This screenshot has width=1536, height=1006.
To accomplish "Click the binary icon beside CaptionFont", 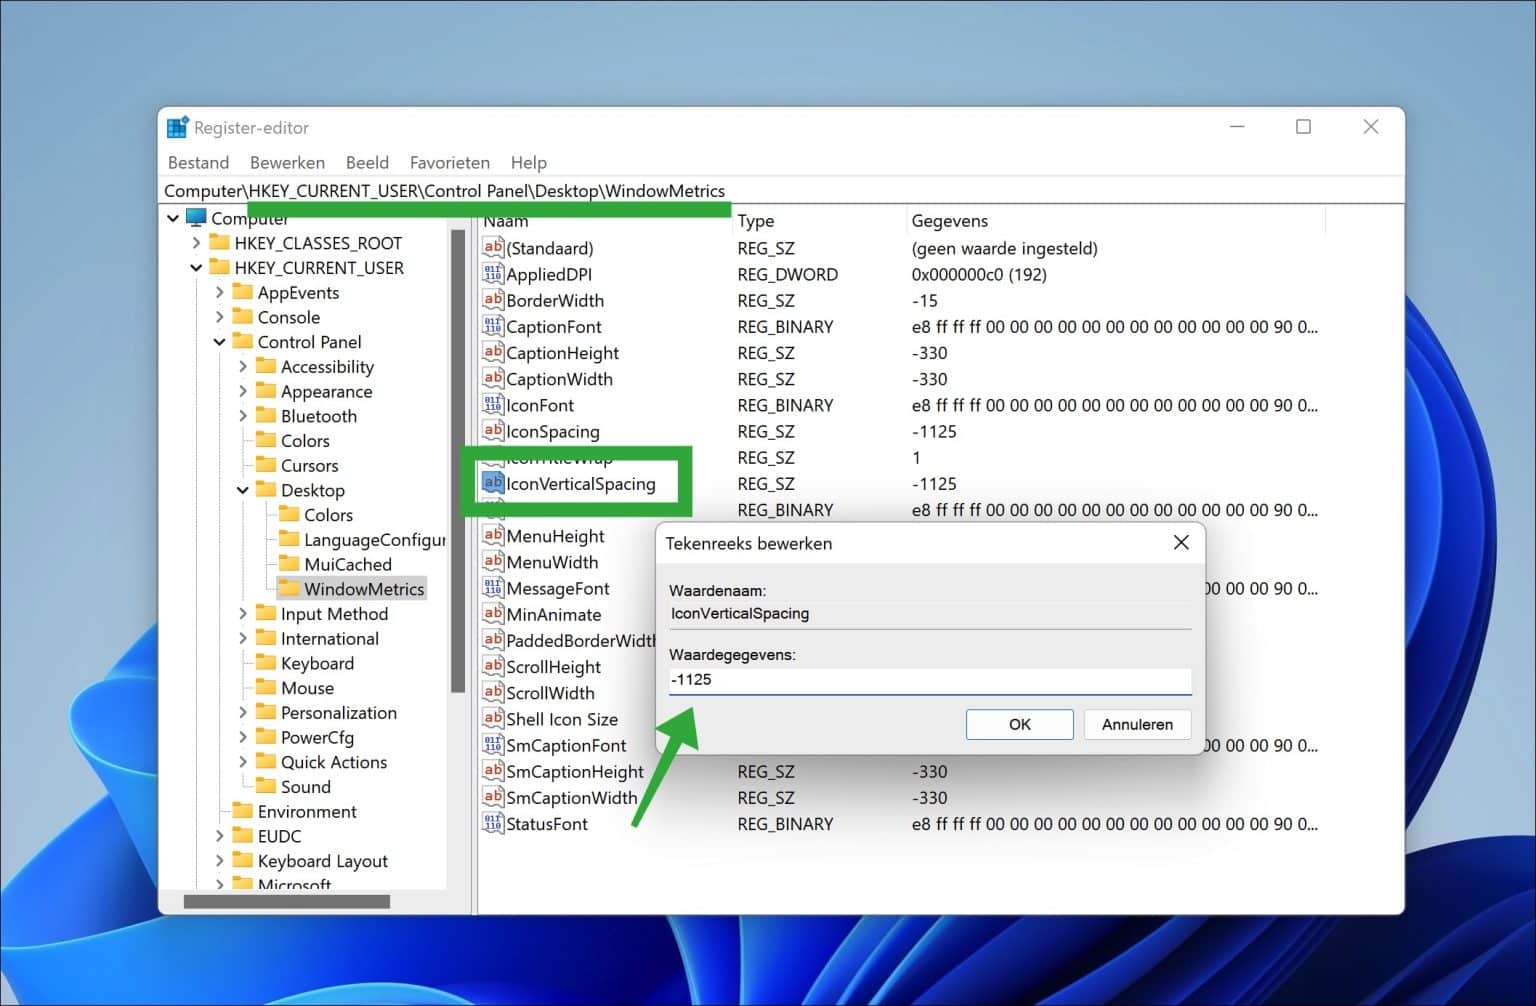I will pos(492,326).
